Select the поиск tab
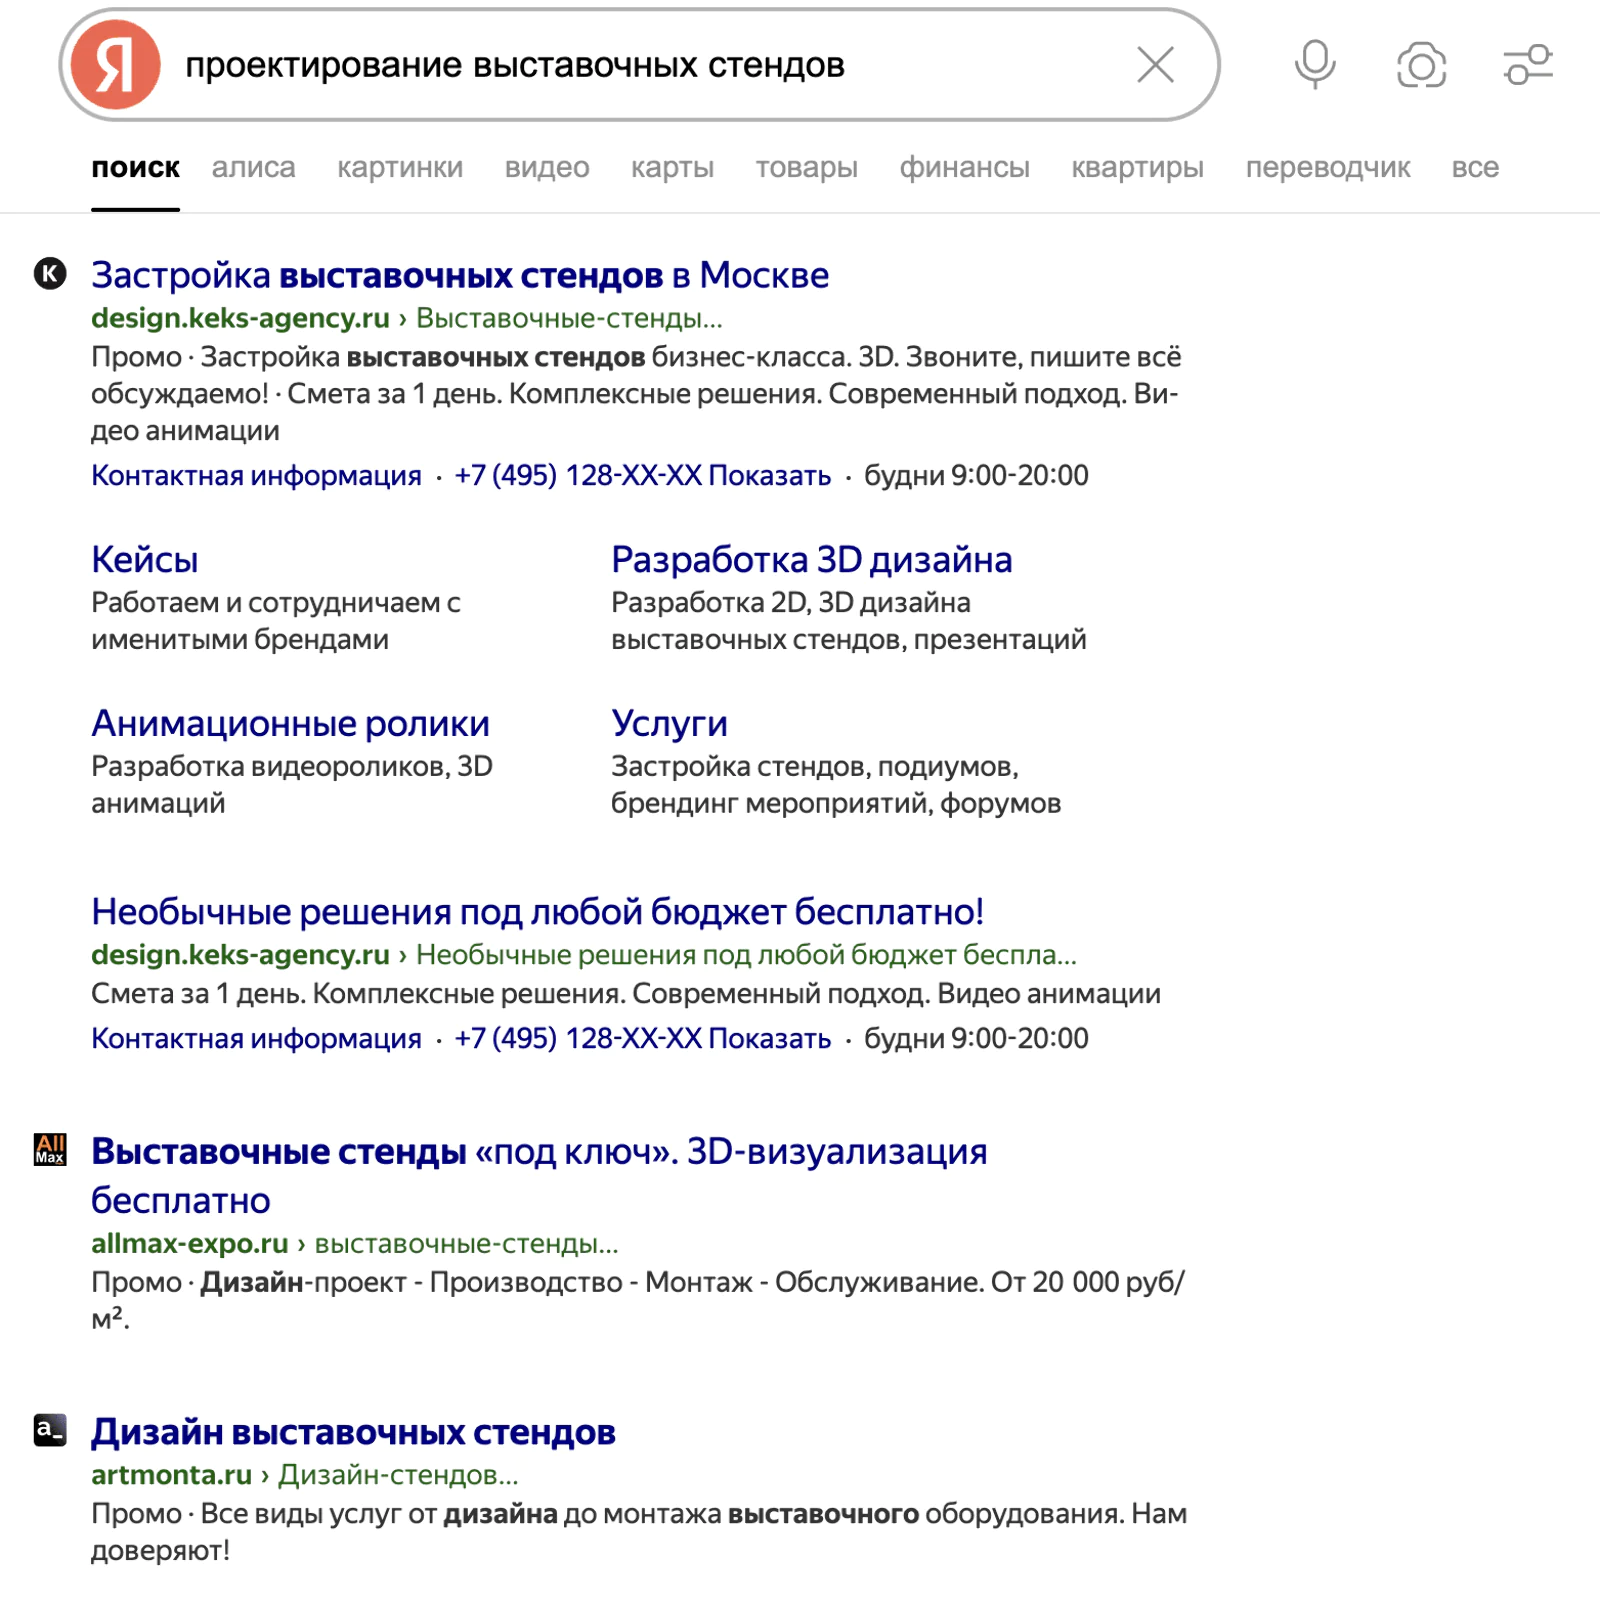1600x1600 pixels. click(x=135, y=168)
